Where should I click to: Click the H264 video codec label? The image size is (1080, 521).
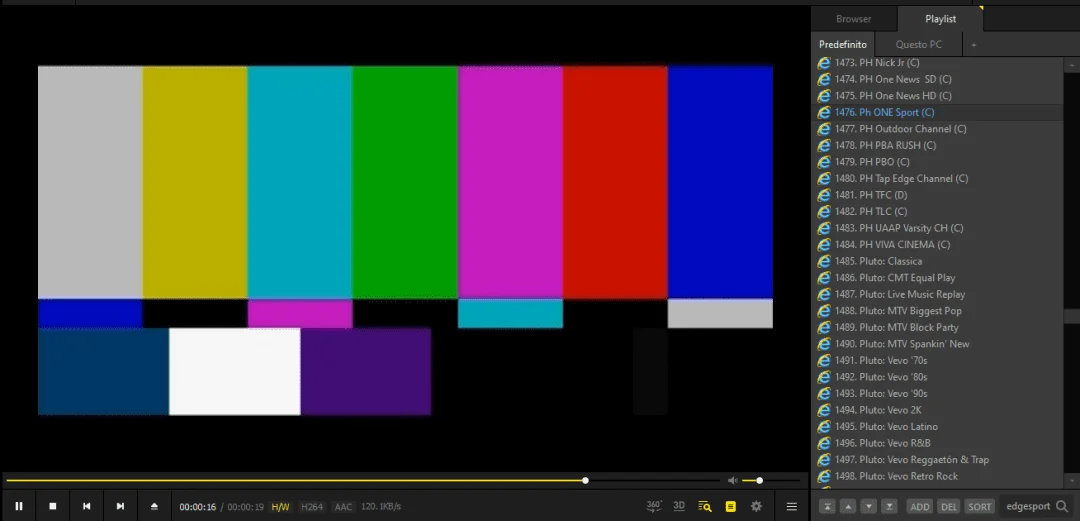coord(312,507)
